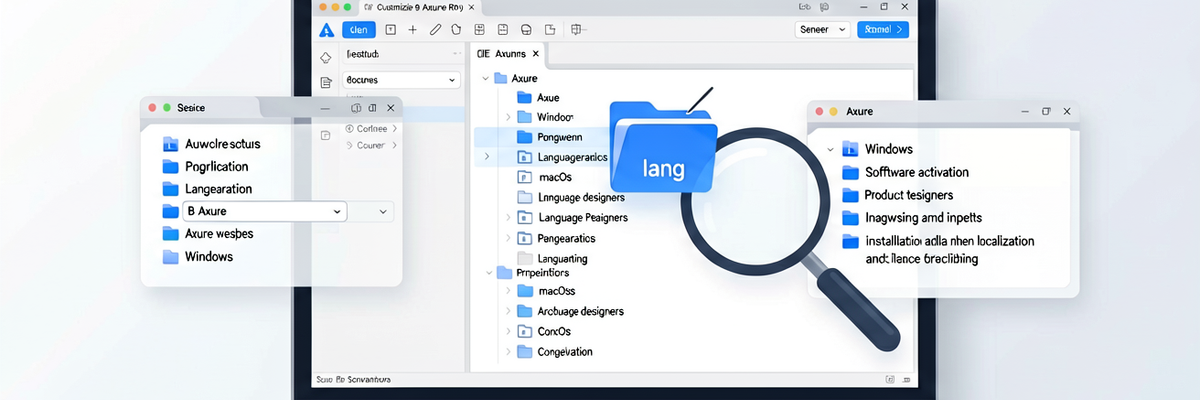Switch to the Axunns tab
Screen dimensions: 1200x400
point(508,54)
